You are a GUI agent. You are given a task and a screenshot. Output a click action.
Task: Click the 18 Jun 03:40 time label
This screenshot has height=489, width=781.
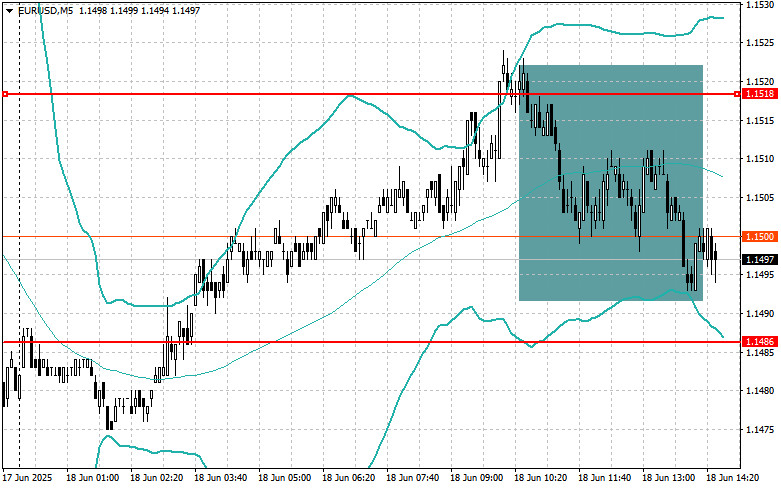pyautogui.click(x=221, y=478)
